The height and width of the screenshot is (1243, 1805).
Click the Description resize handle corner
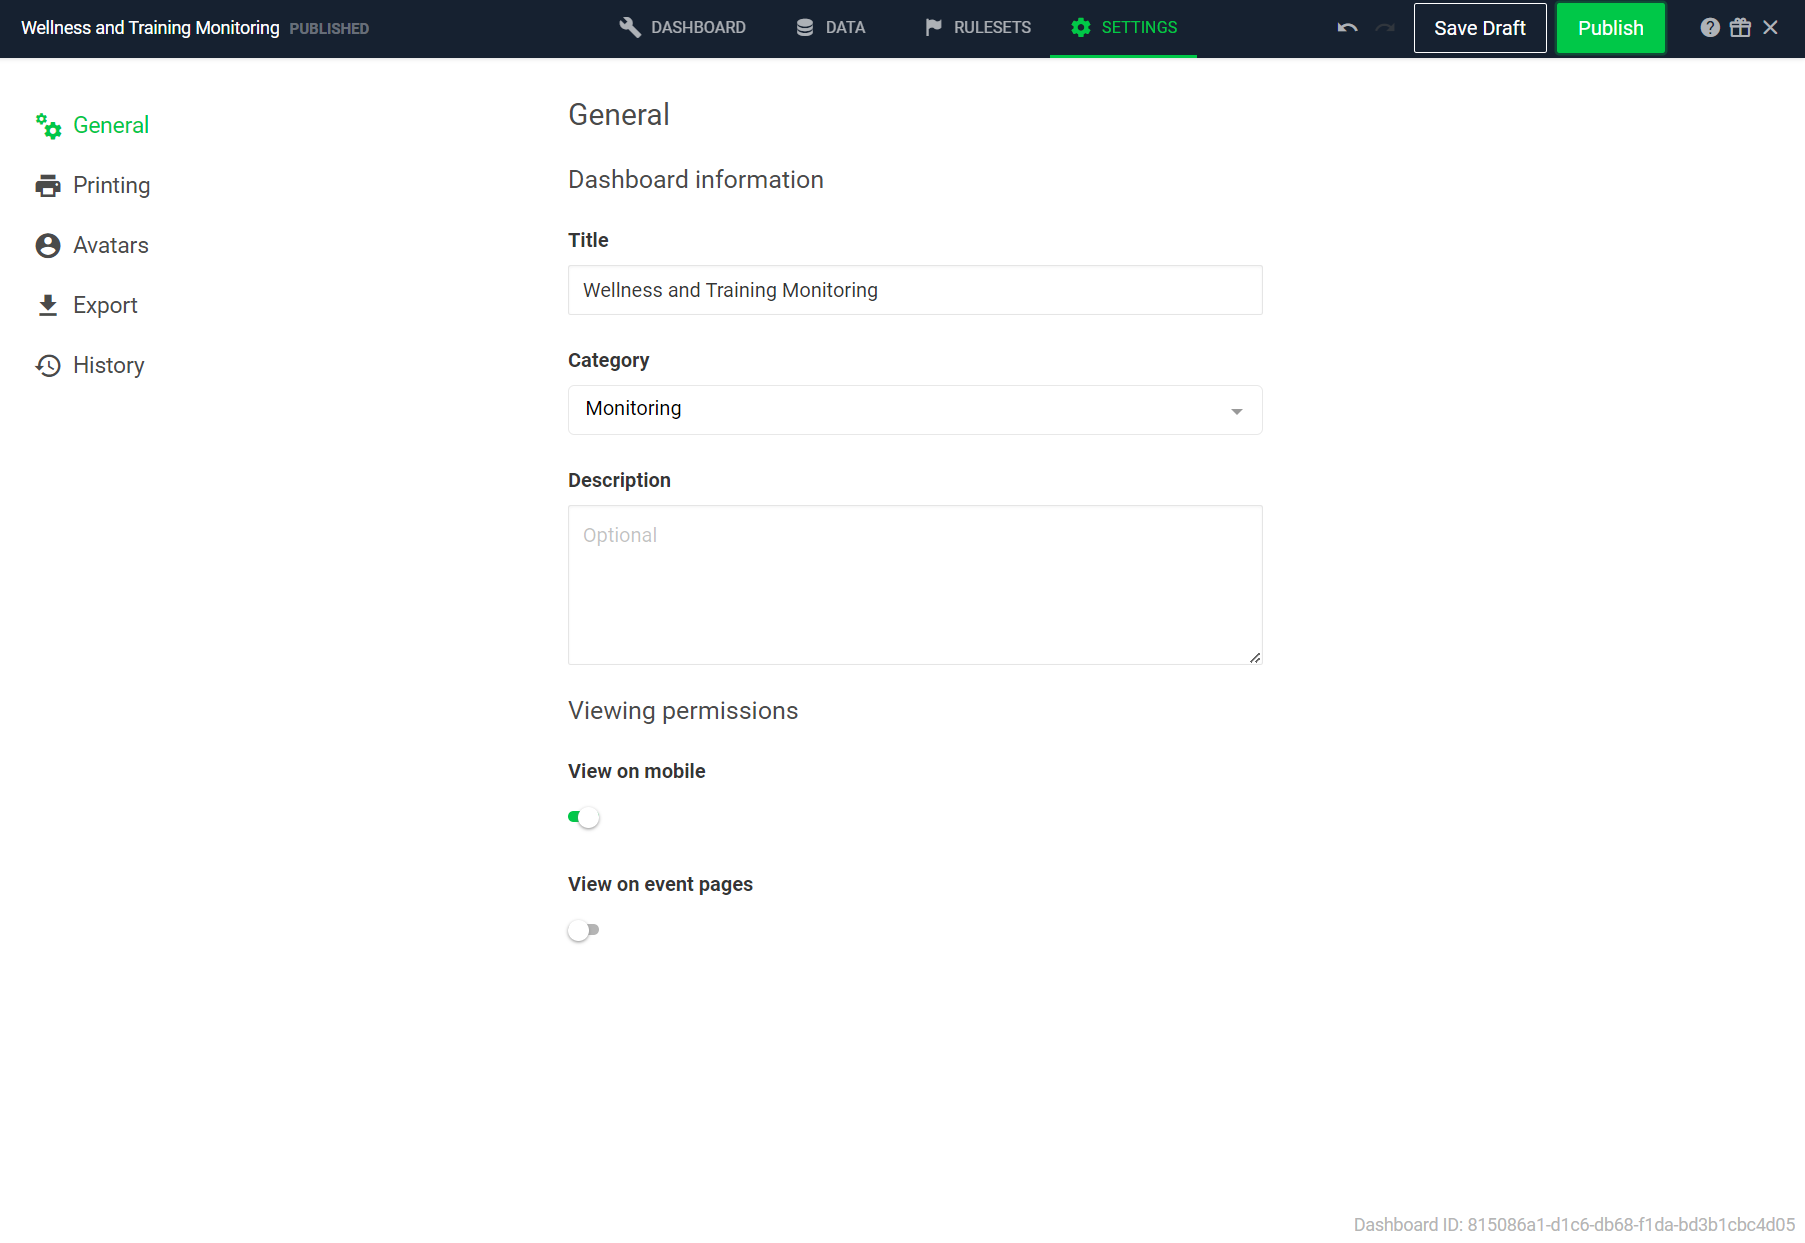1255,658
